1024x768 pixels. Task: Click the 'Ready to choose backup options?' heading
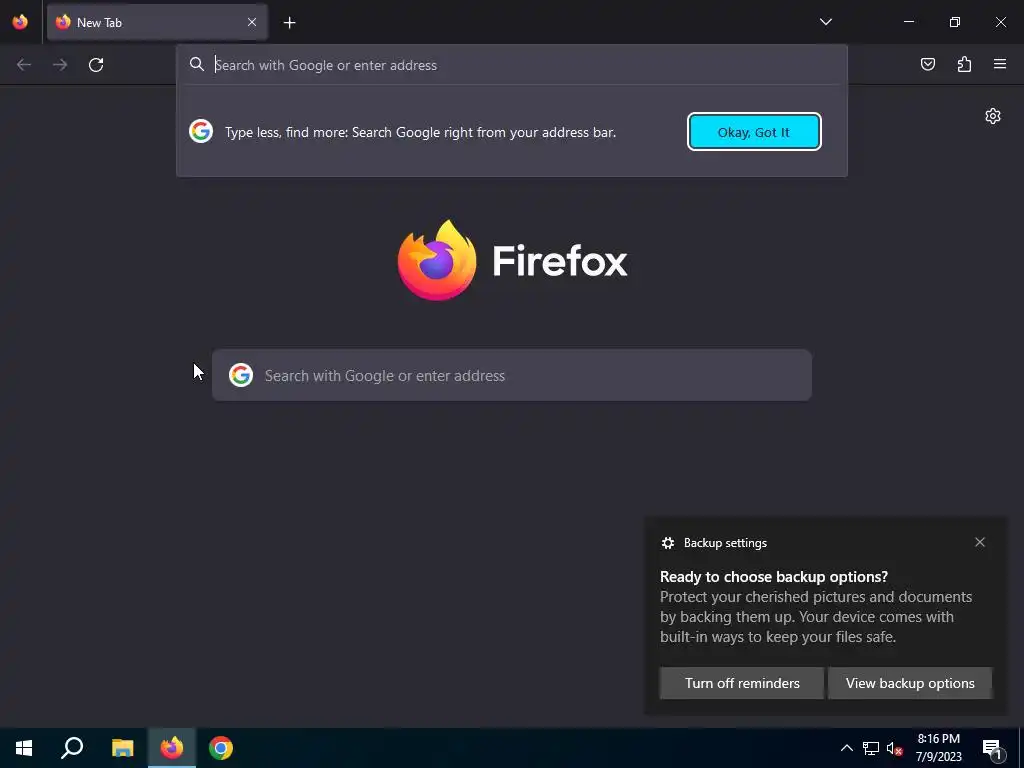[774, 577]
